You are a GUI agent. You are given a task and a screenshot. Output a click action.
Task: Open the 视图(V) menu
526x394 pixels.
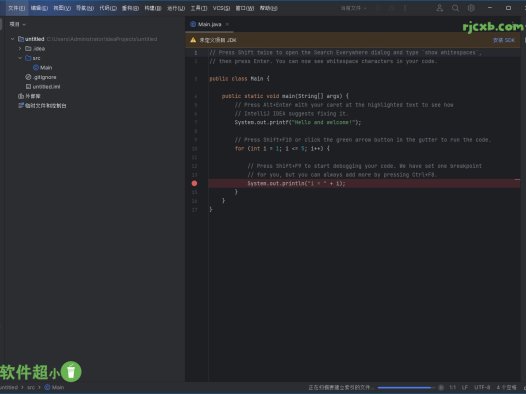(62, 8)
